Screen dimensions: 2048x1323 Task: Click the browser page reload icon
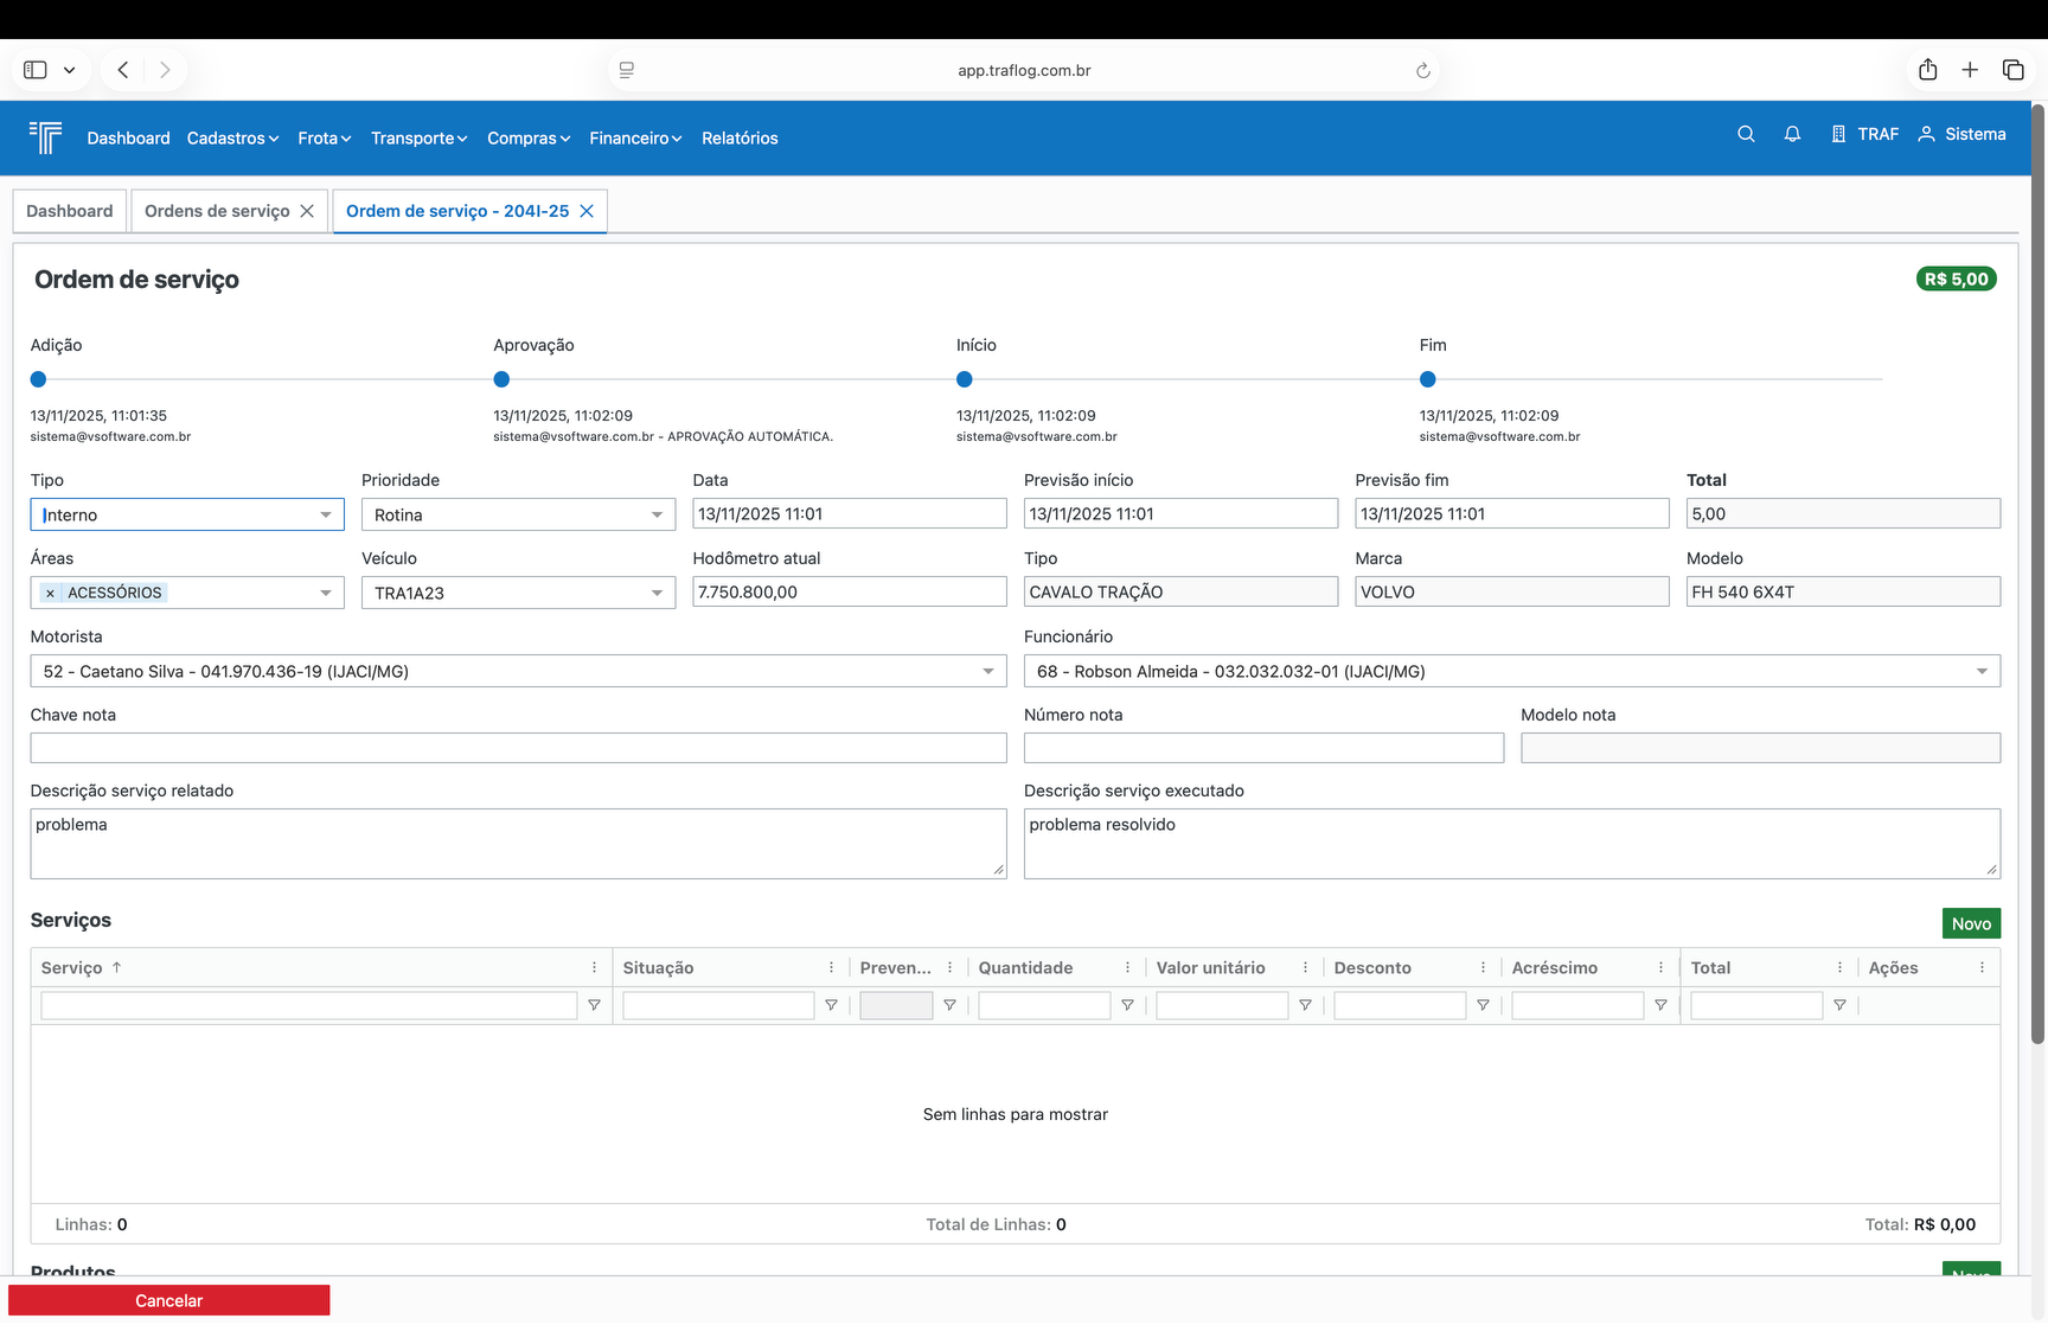[1423, 70]
